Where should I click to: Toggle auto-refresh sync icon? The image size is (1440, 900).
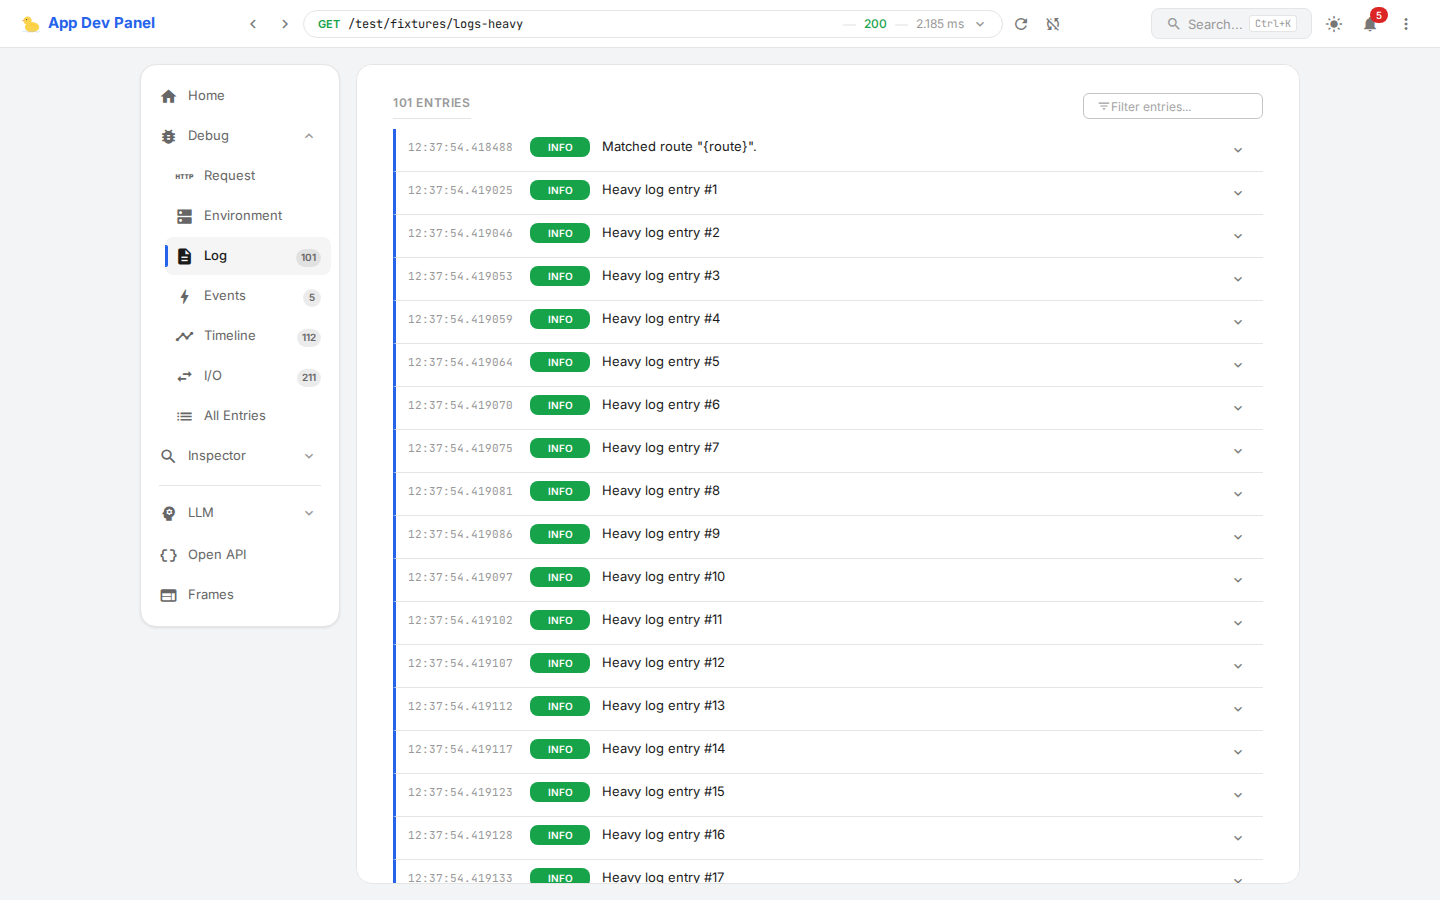1053,24
